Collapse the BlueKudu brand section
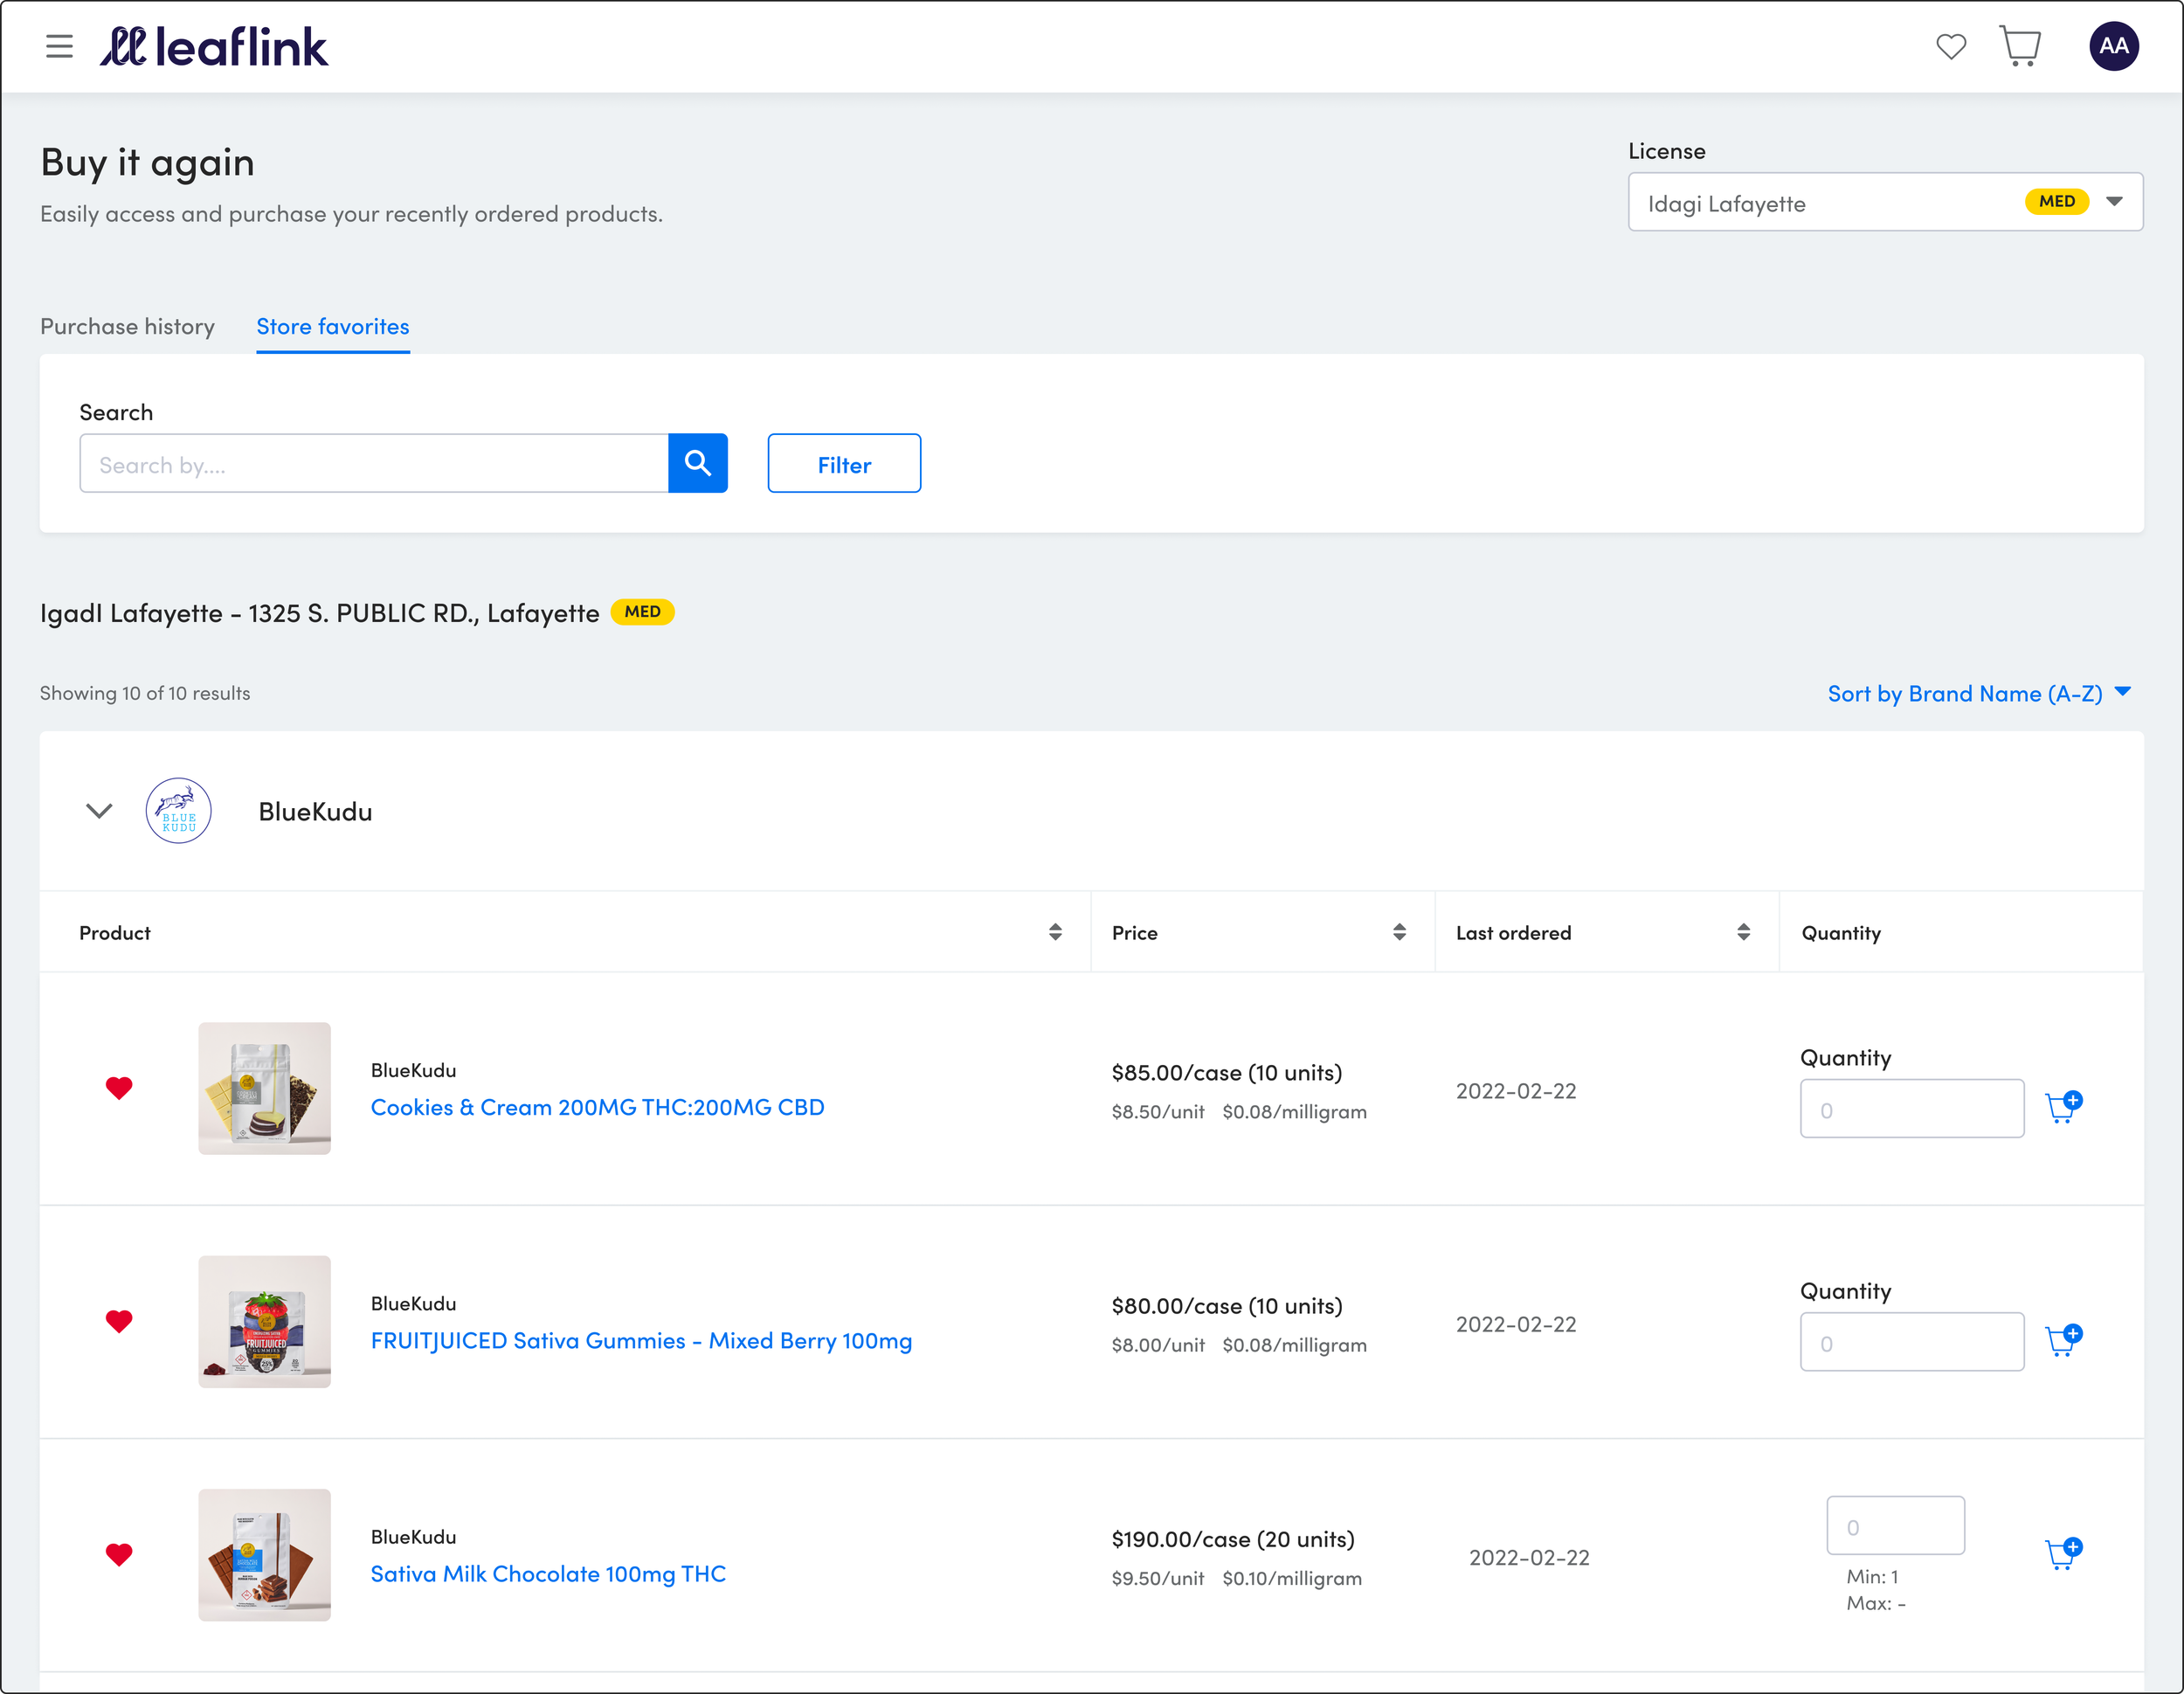The image size is (2184, 1694). [99, 811]
